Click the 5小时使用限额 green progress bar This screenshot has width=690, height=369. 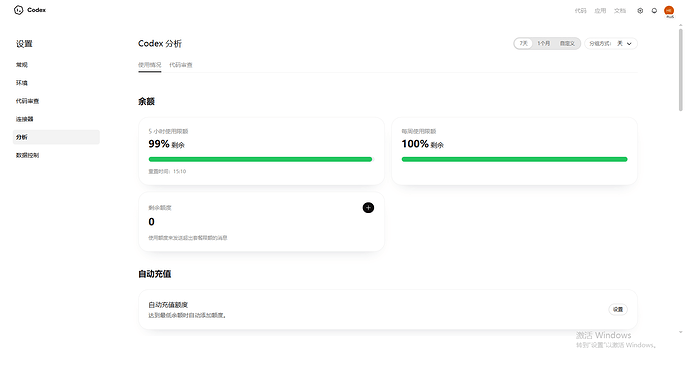coord(261,159)
